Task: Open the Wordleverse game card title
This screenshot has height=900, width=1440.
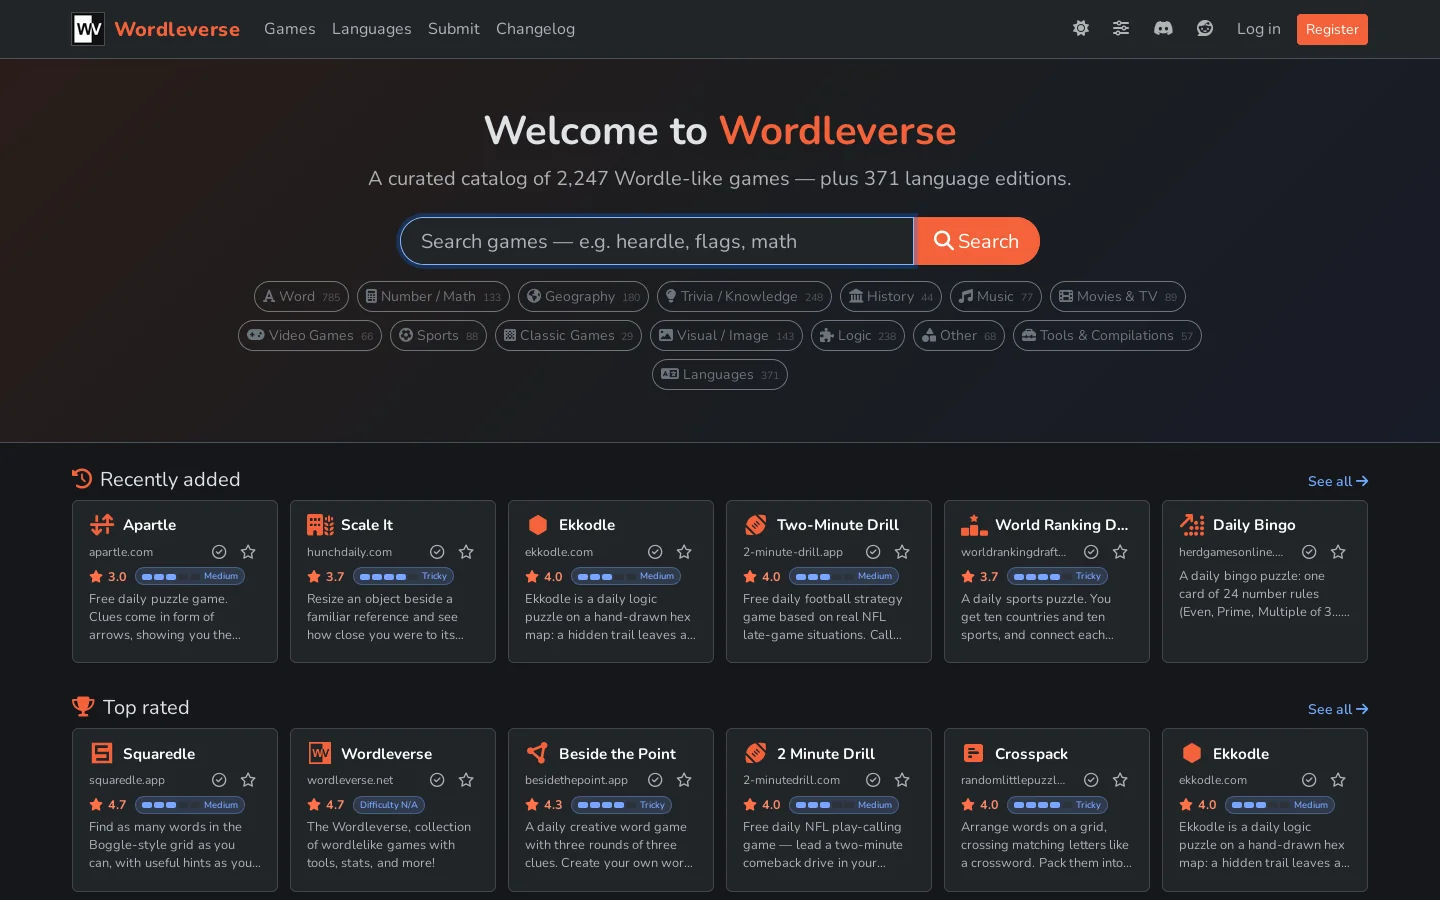Action: click(387, 754)
